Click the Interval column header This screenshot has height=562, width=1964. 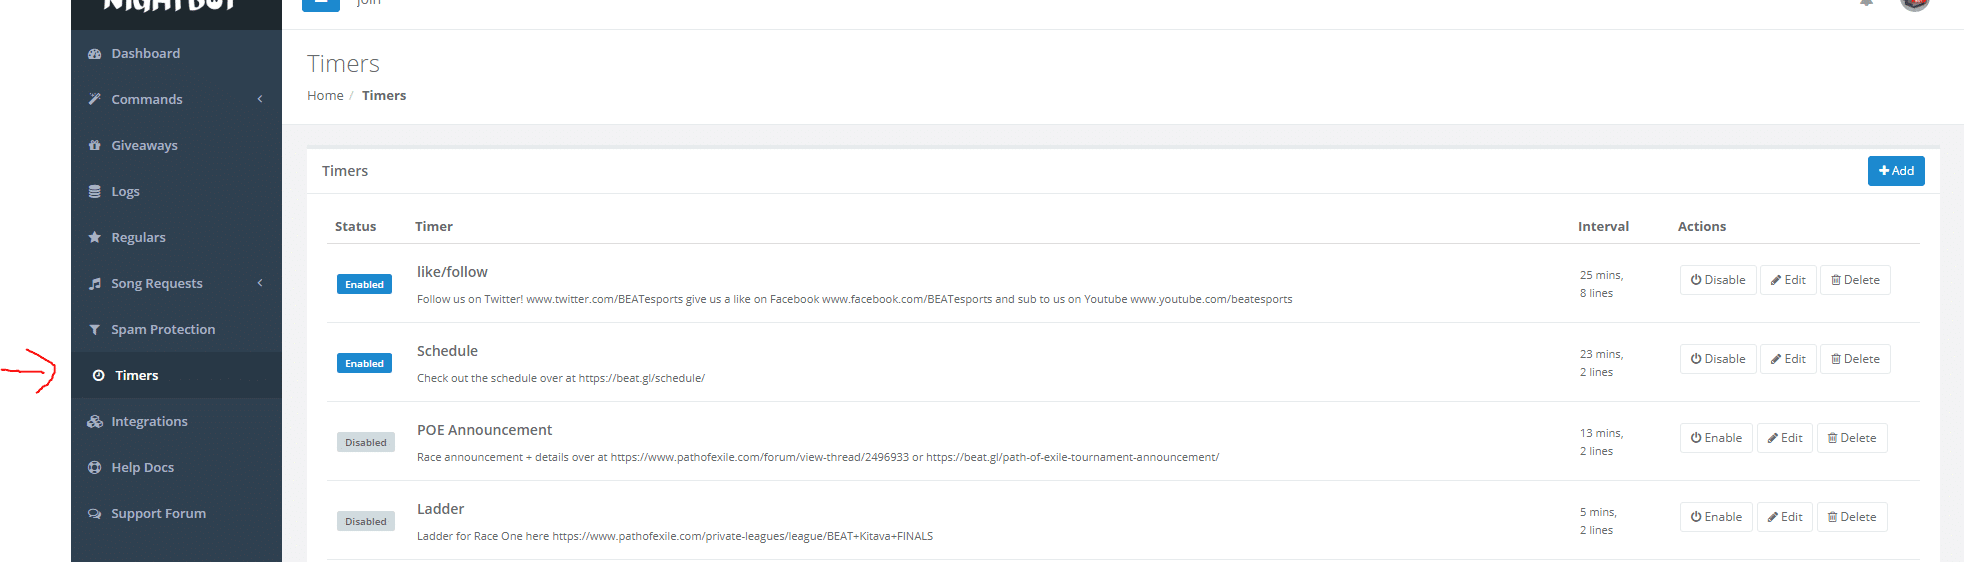(1603, 227)
